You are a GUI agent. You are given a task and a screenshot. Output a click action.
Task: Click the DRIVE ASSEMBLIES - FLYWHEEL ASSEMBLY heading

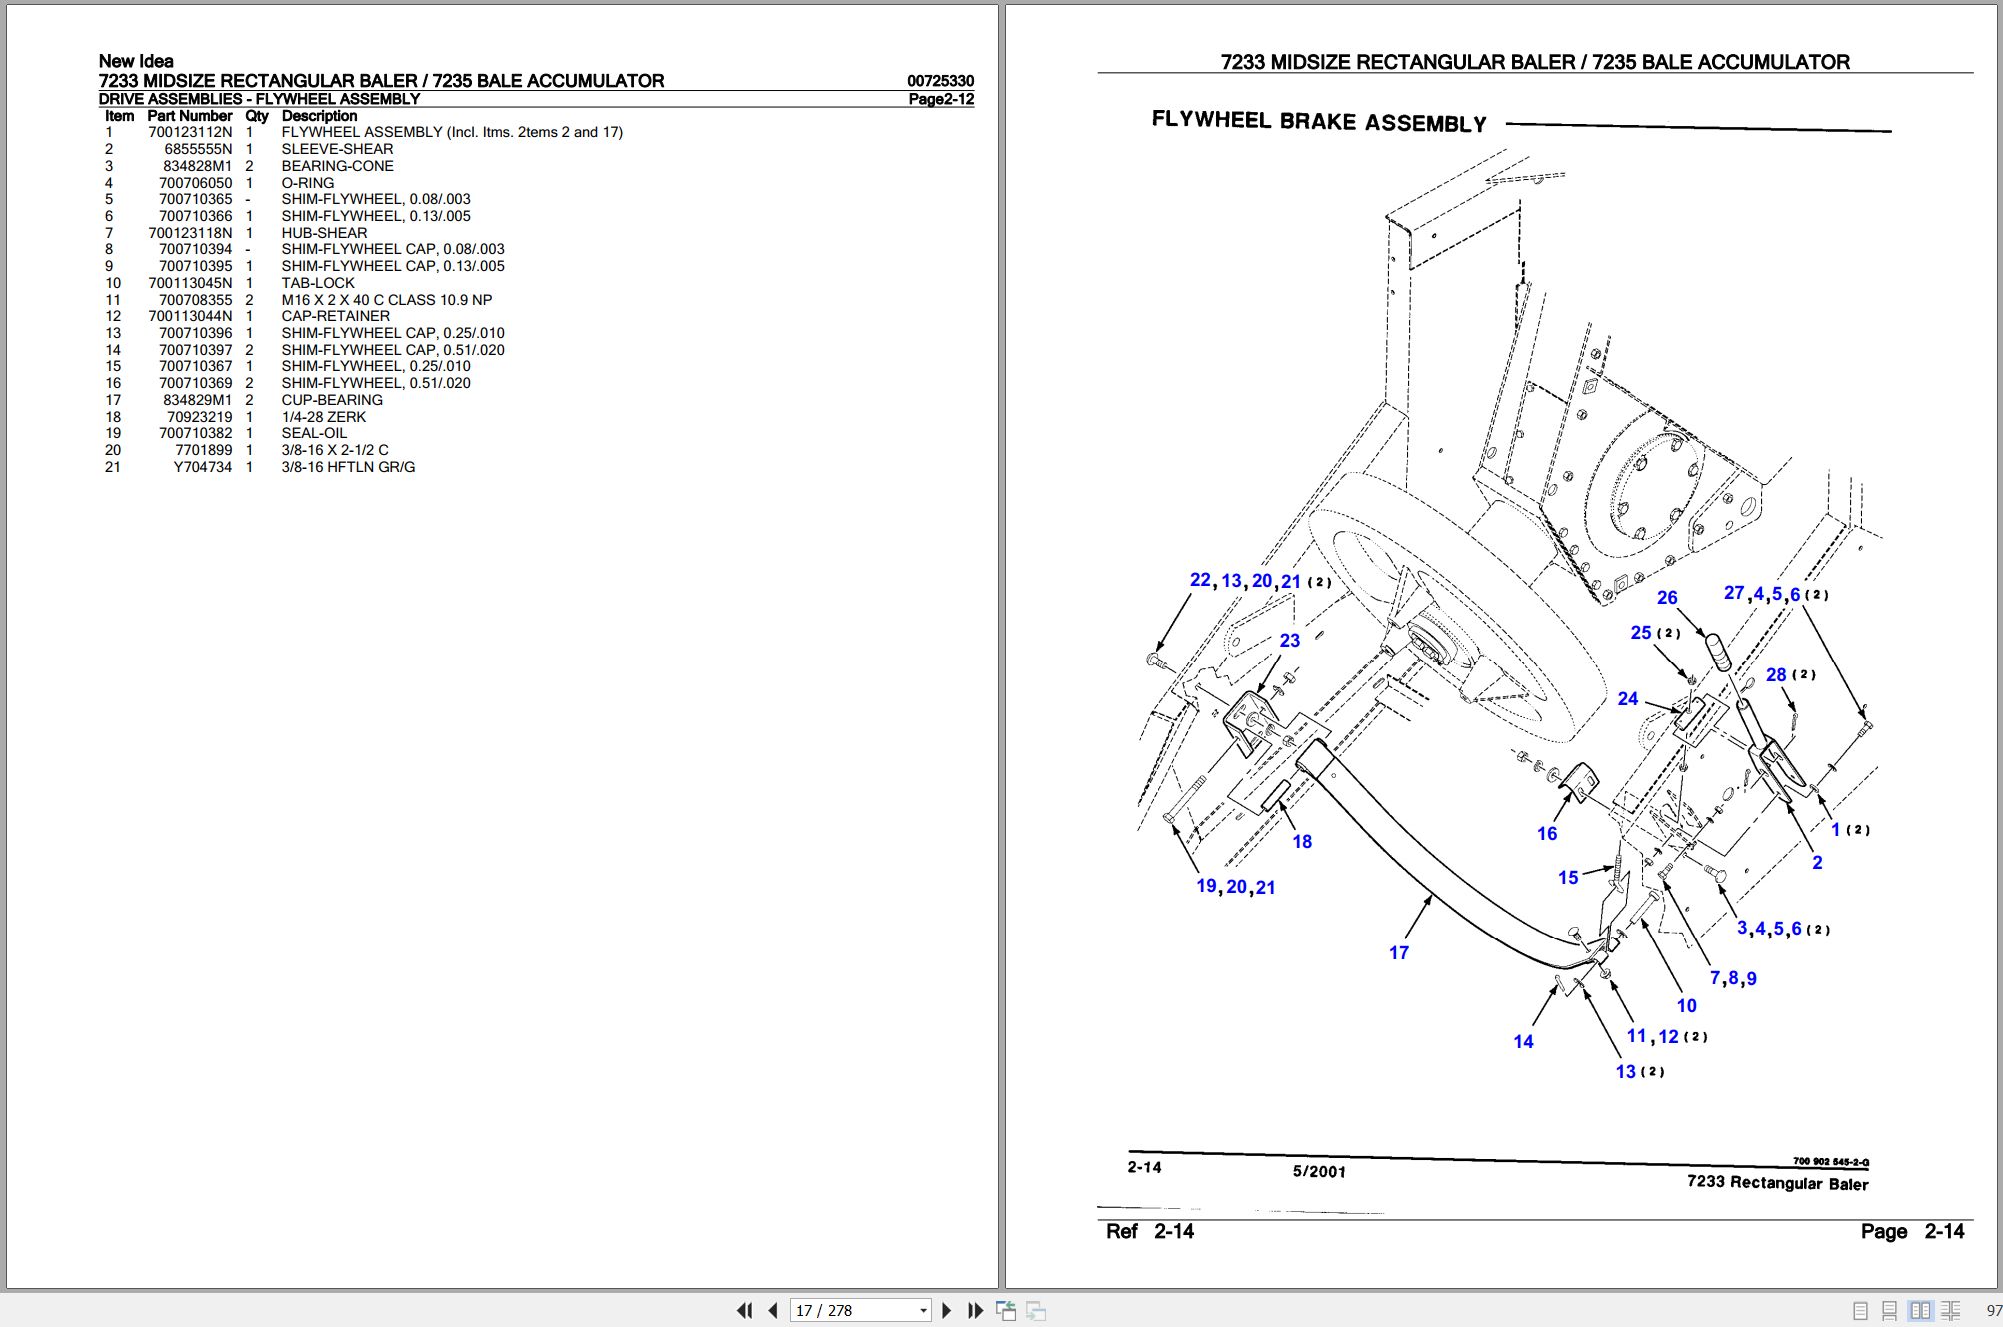pos(259,99)
